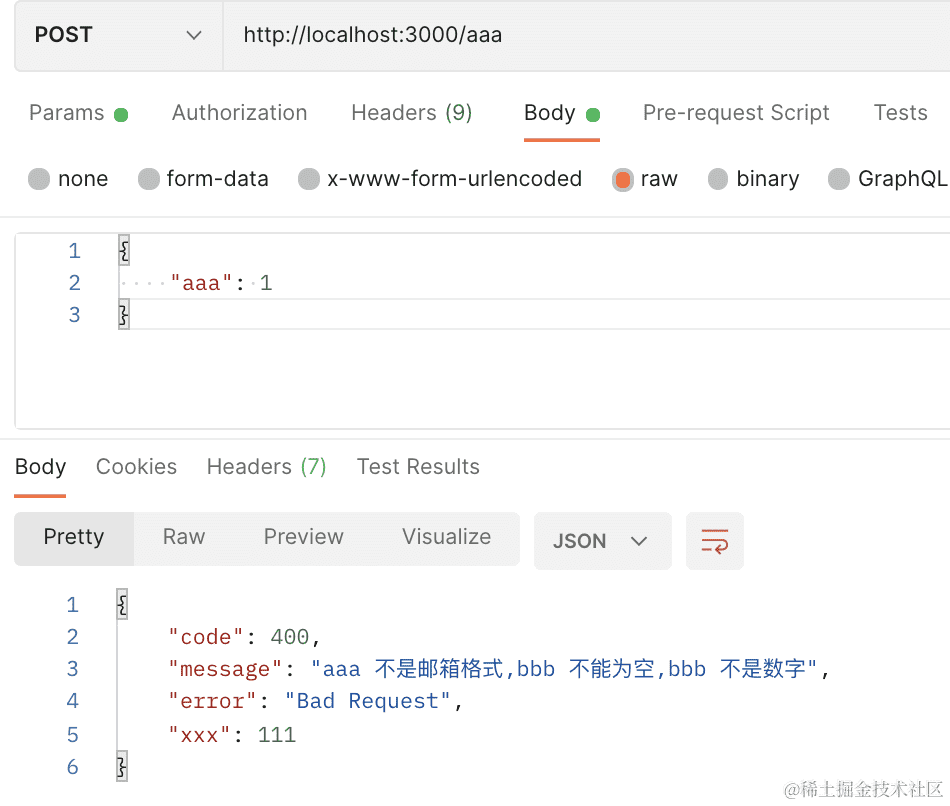Open response Headers (7) tab

tap(266, 467)
